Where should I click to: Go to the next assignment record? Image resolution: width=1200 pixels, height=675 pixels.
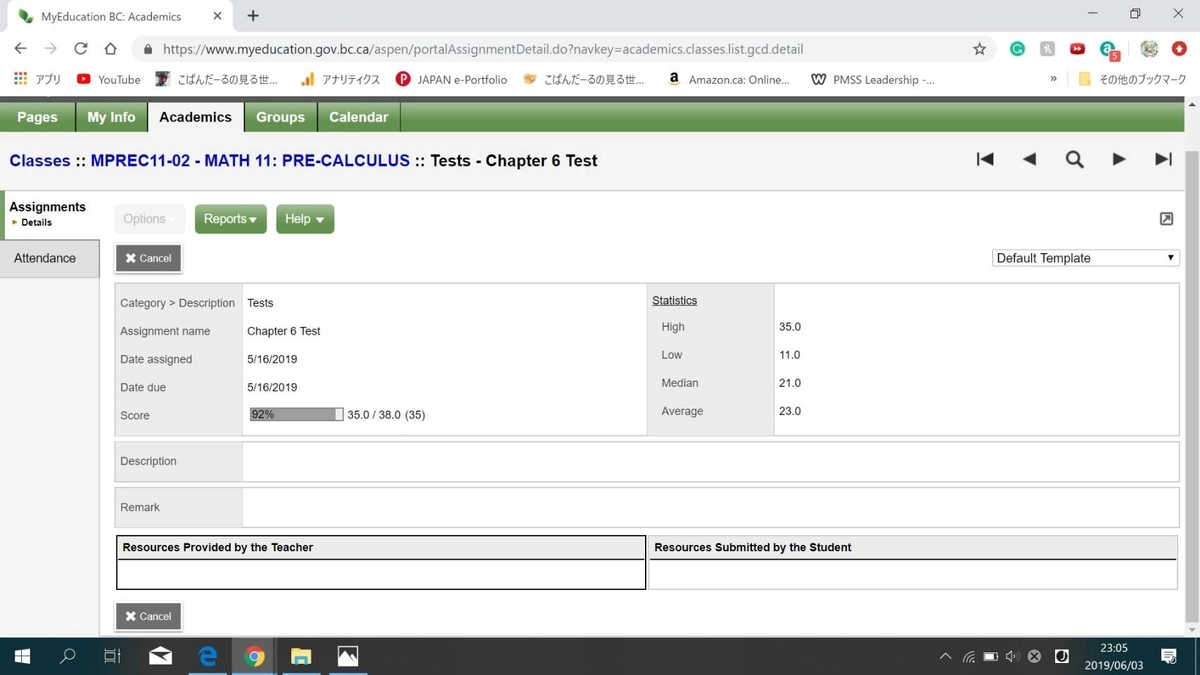1119,159
